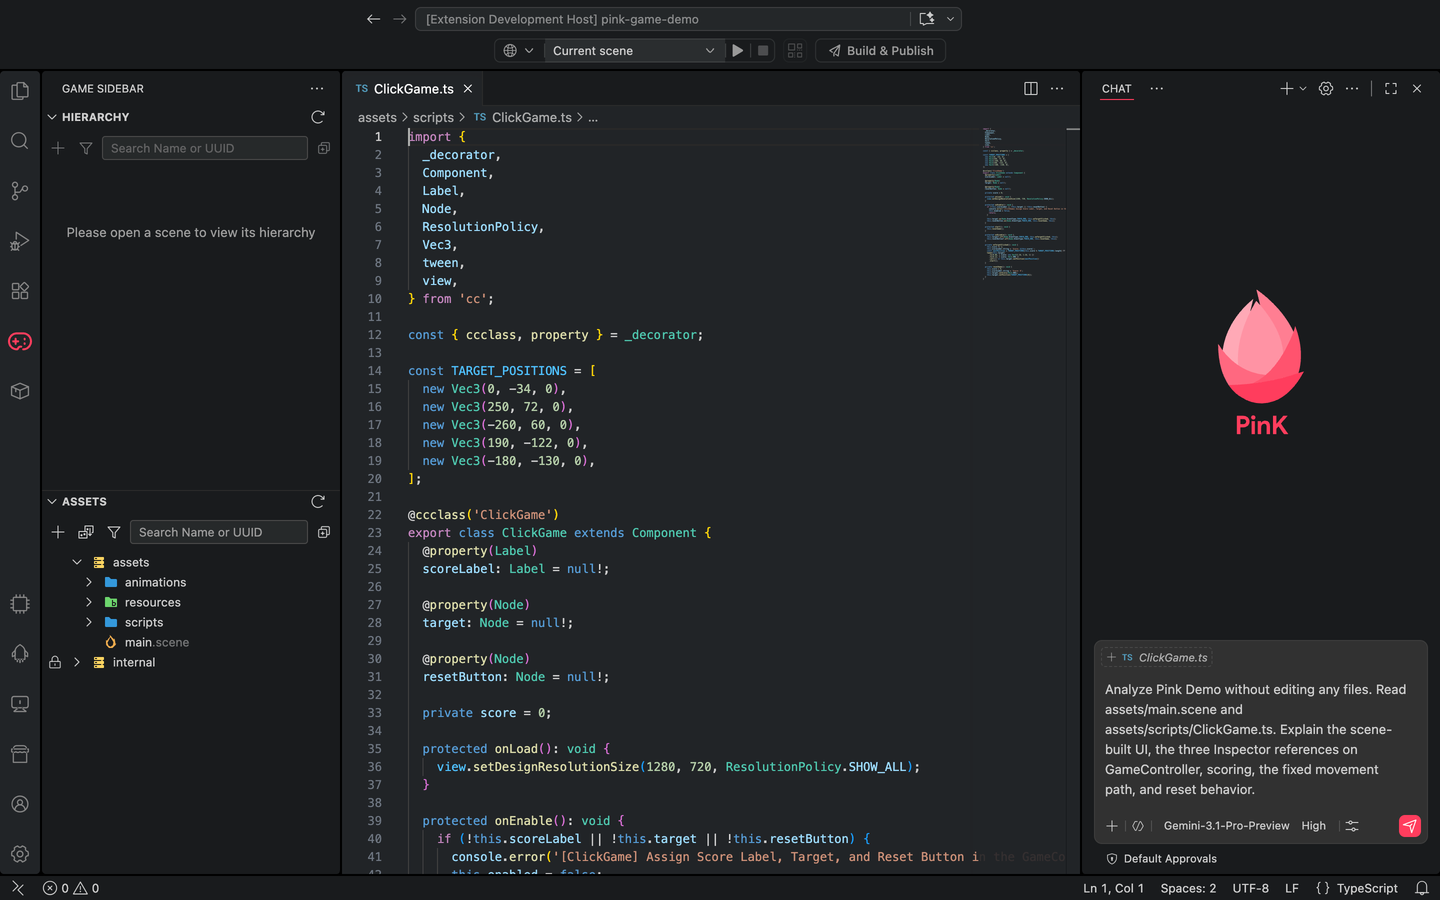Open the globe preview platform dropdown
The width and height of the screenshot is (1440, 900).
(x=518, y=51)
